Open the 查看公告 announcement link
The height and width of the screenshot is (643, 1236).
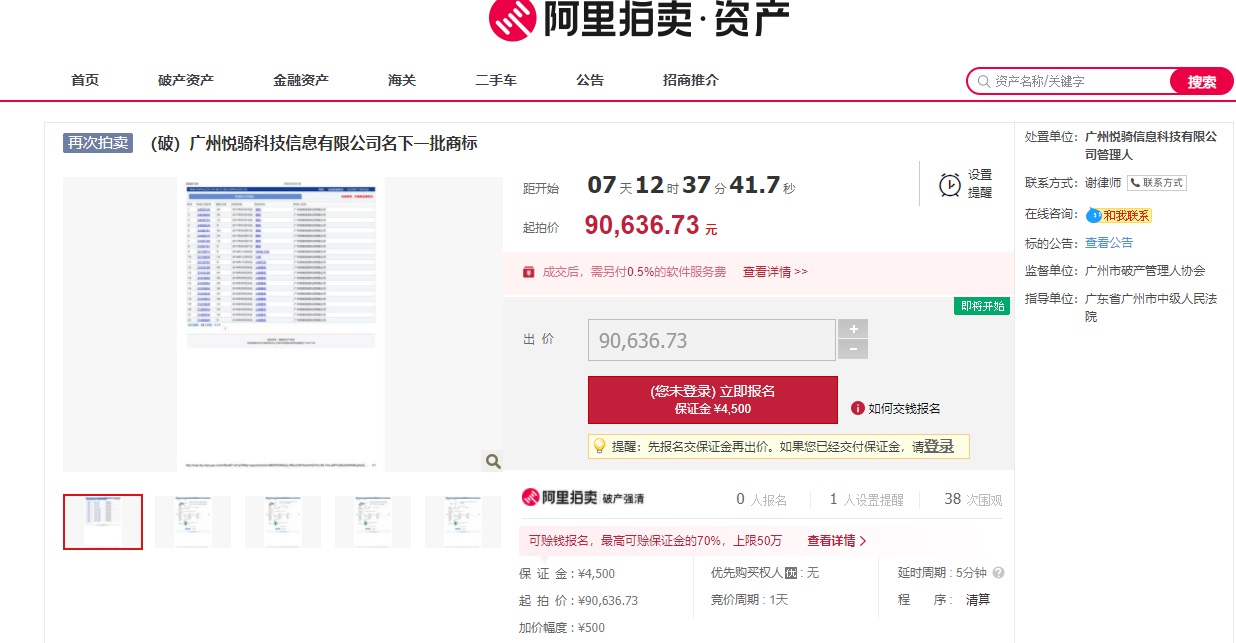click(x=1109, y=242)
